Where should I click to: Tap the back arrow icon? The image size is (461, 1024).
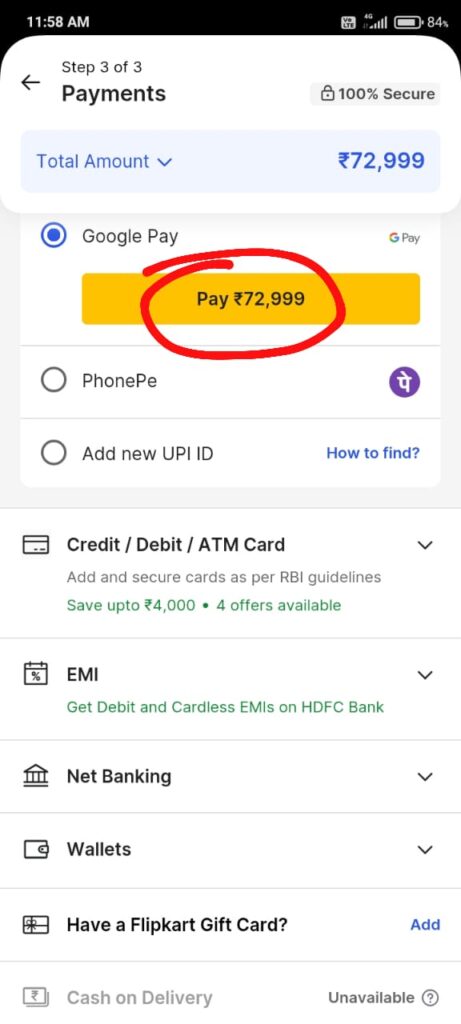pyautogui.click(x=30, y=82)
